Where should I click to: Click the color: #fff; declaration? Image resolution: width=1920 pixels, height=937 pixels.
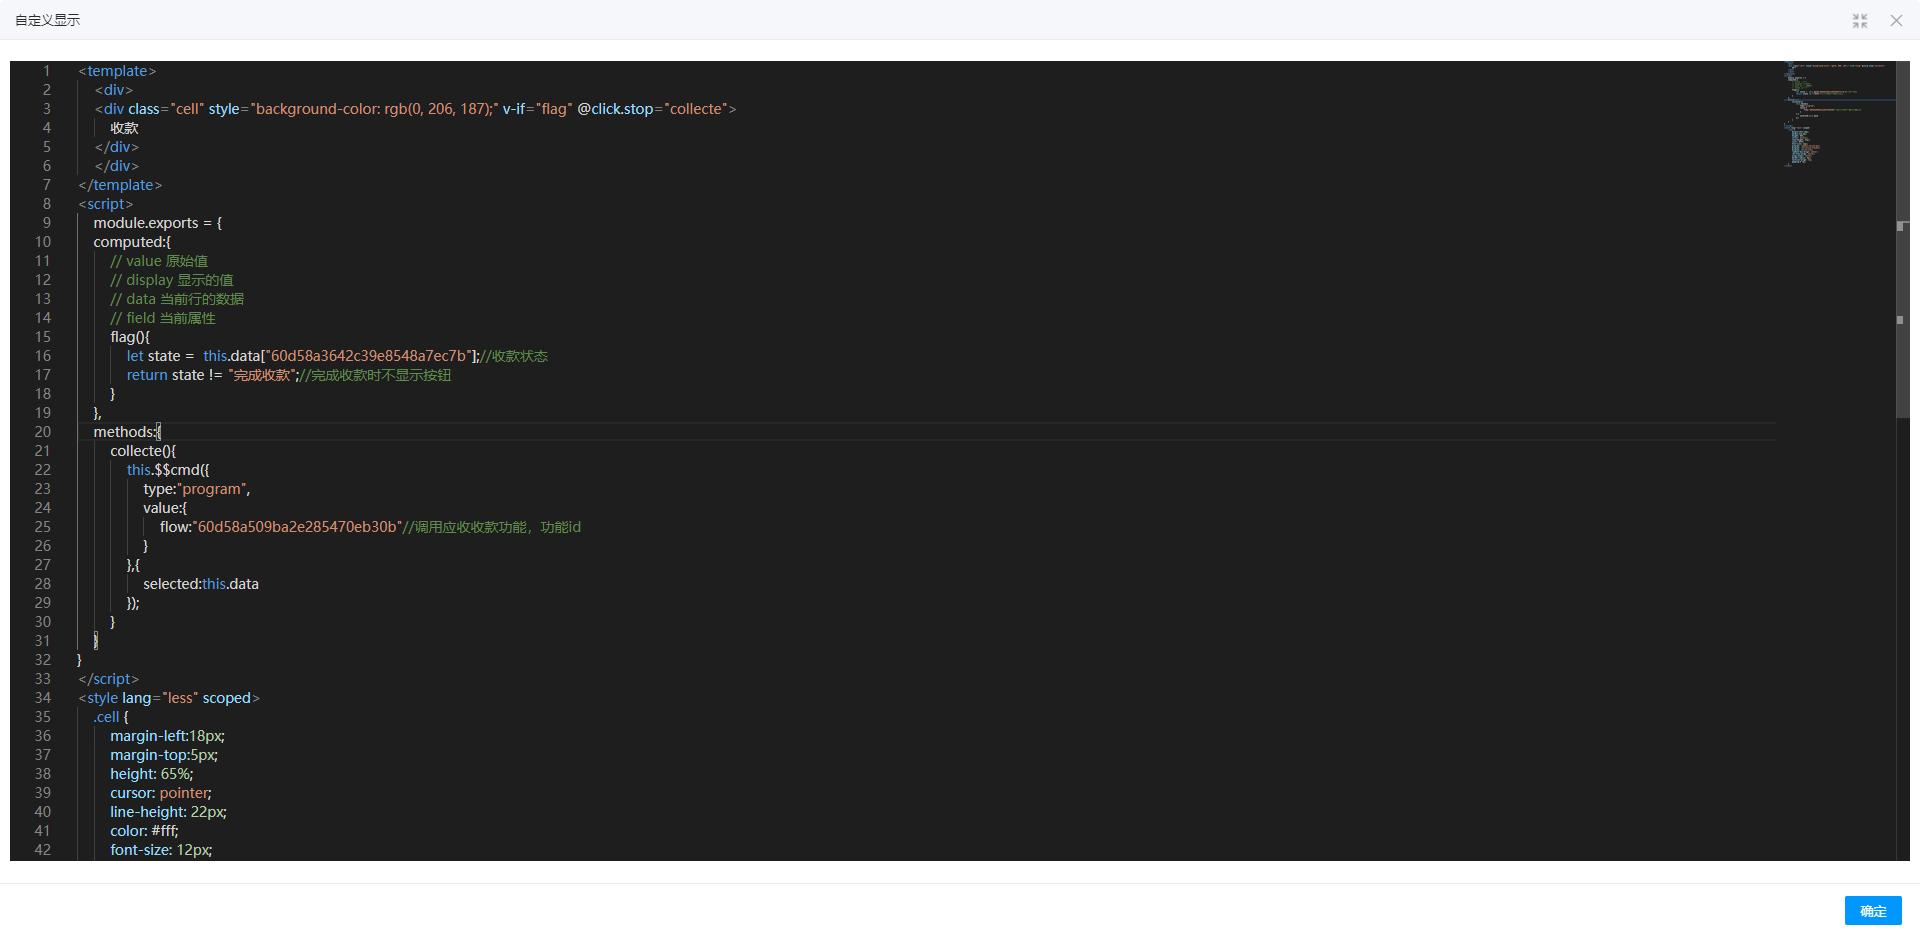click(x=144, y=831)
